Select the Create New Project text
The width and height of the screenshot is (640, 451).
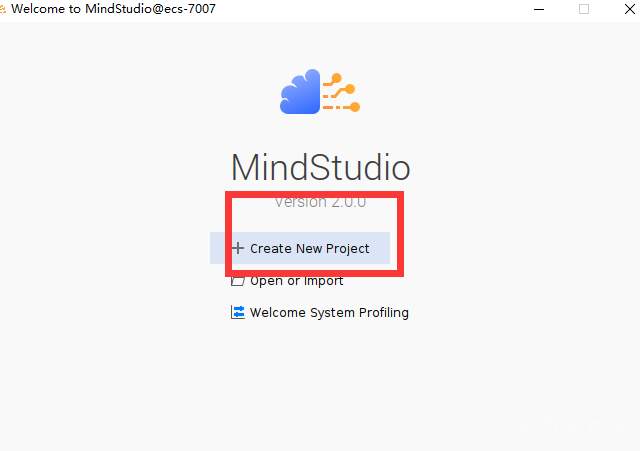point(309,249)
